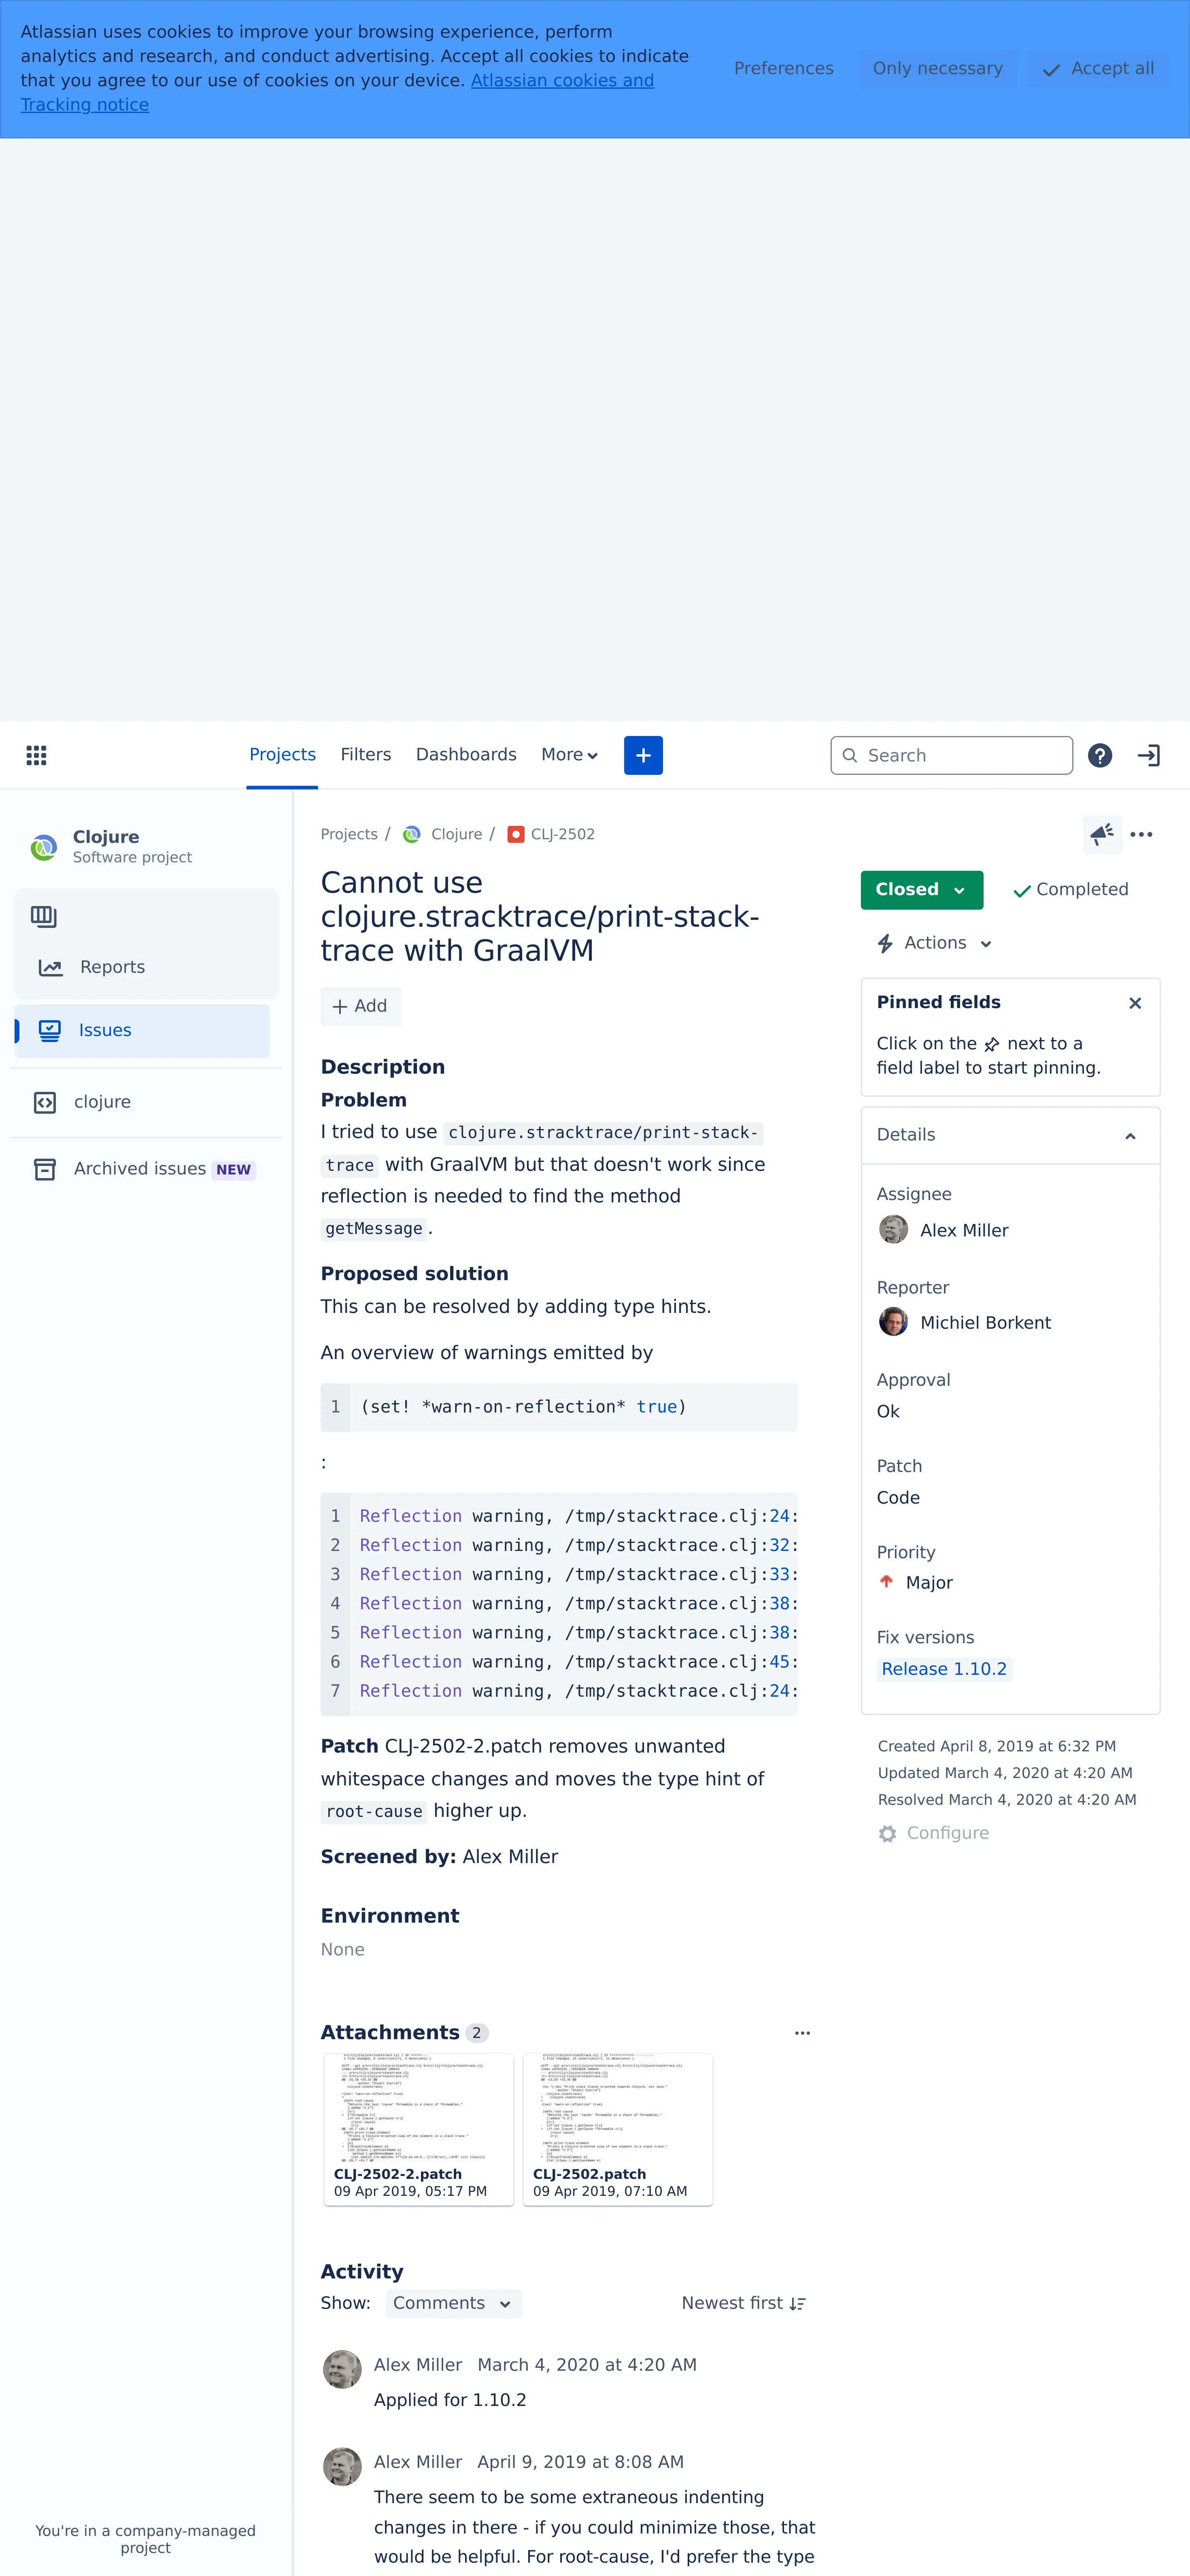Viewport: 1190px width, 2576px height.
Task: Open the Dashboards nav item
Action: pyautogui.click(x=466, y=755)
